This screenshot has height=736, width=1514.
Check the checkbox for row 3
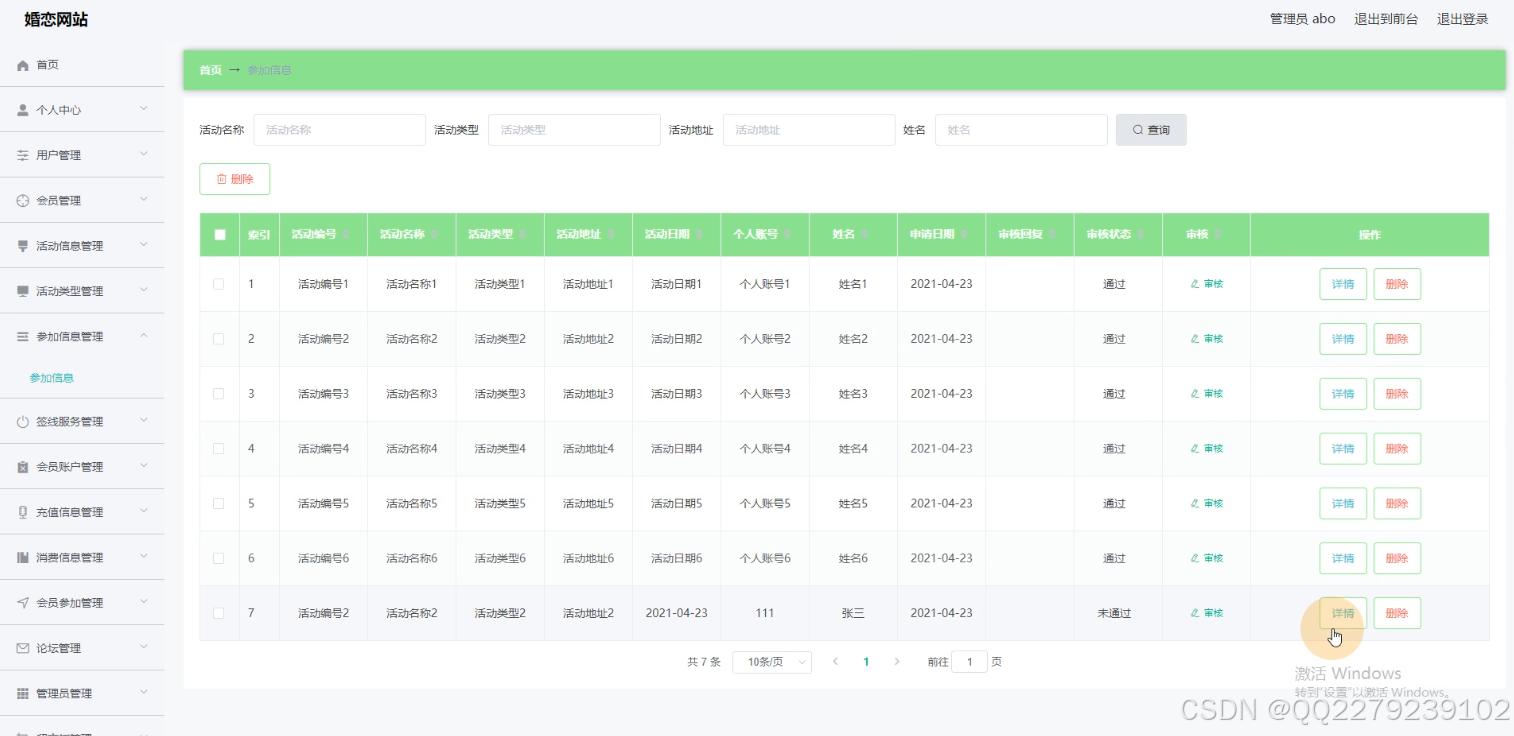(219, 394)
